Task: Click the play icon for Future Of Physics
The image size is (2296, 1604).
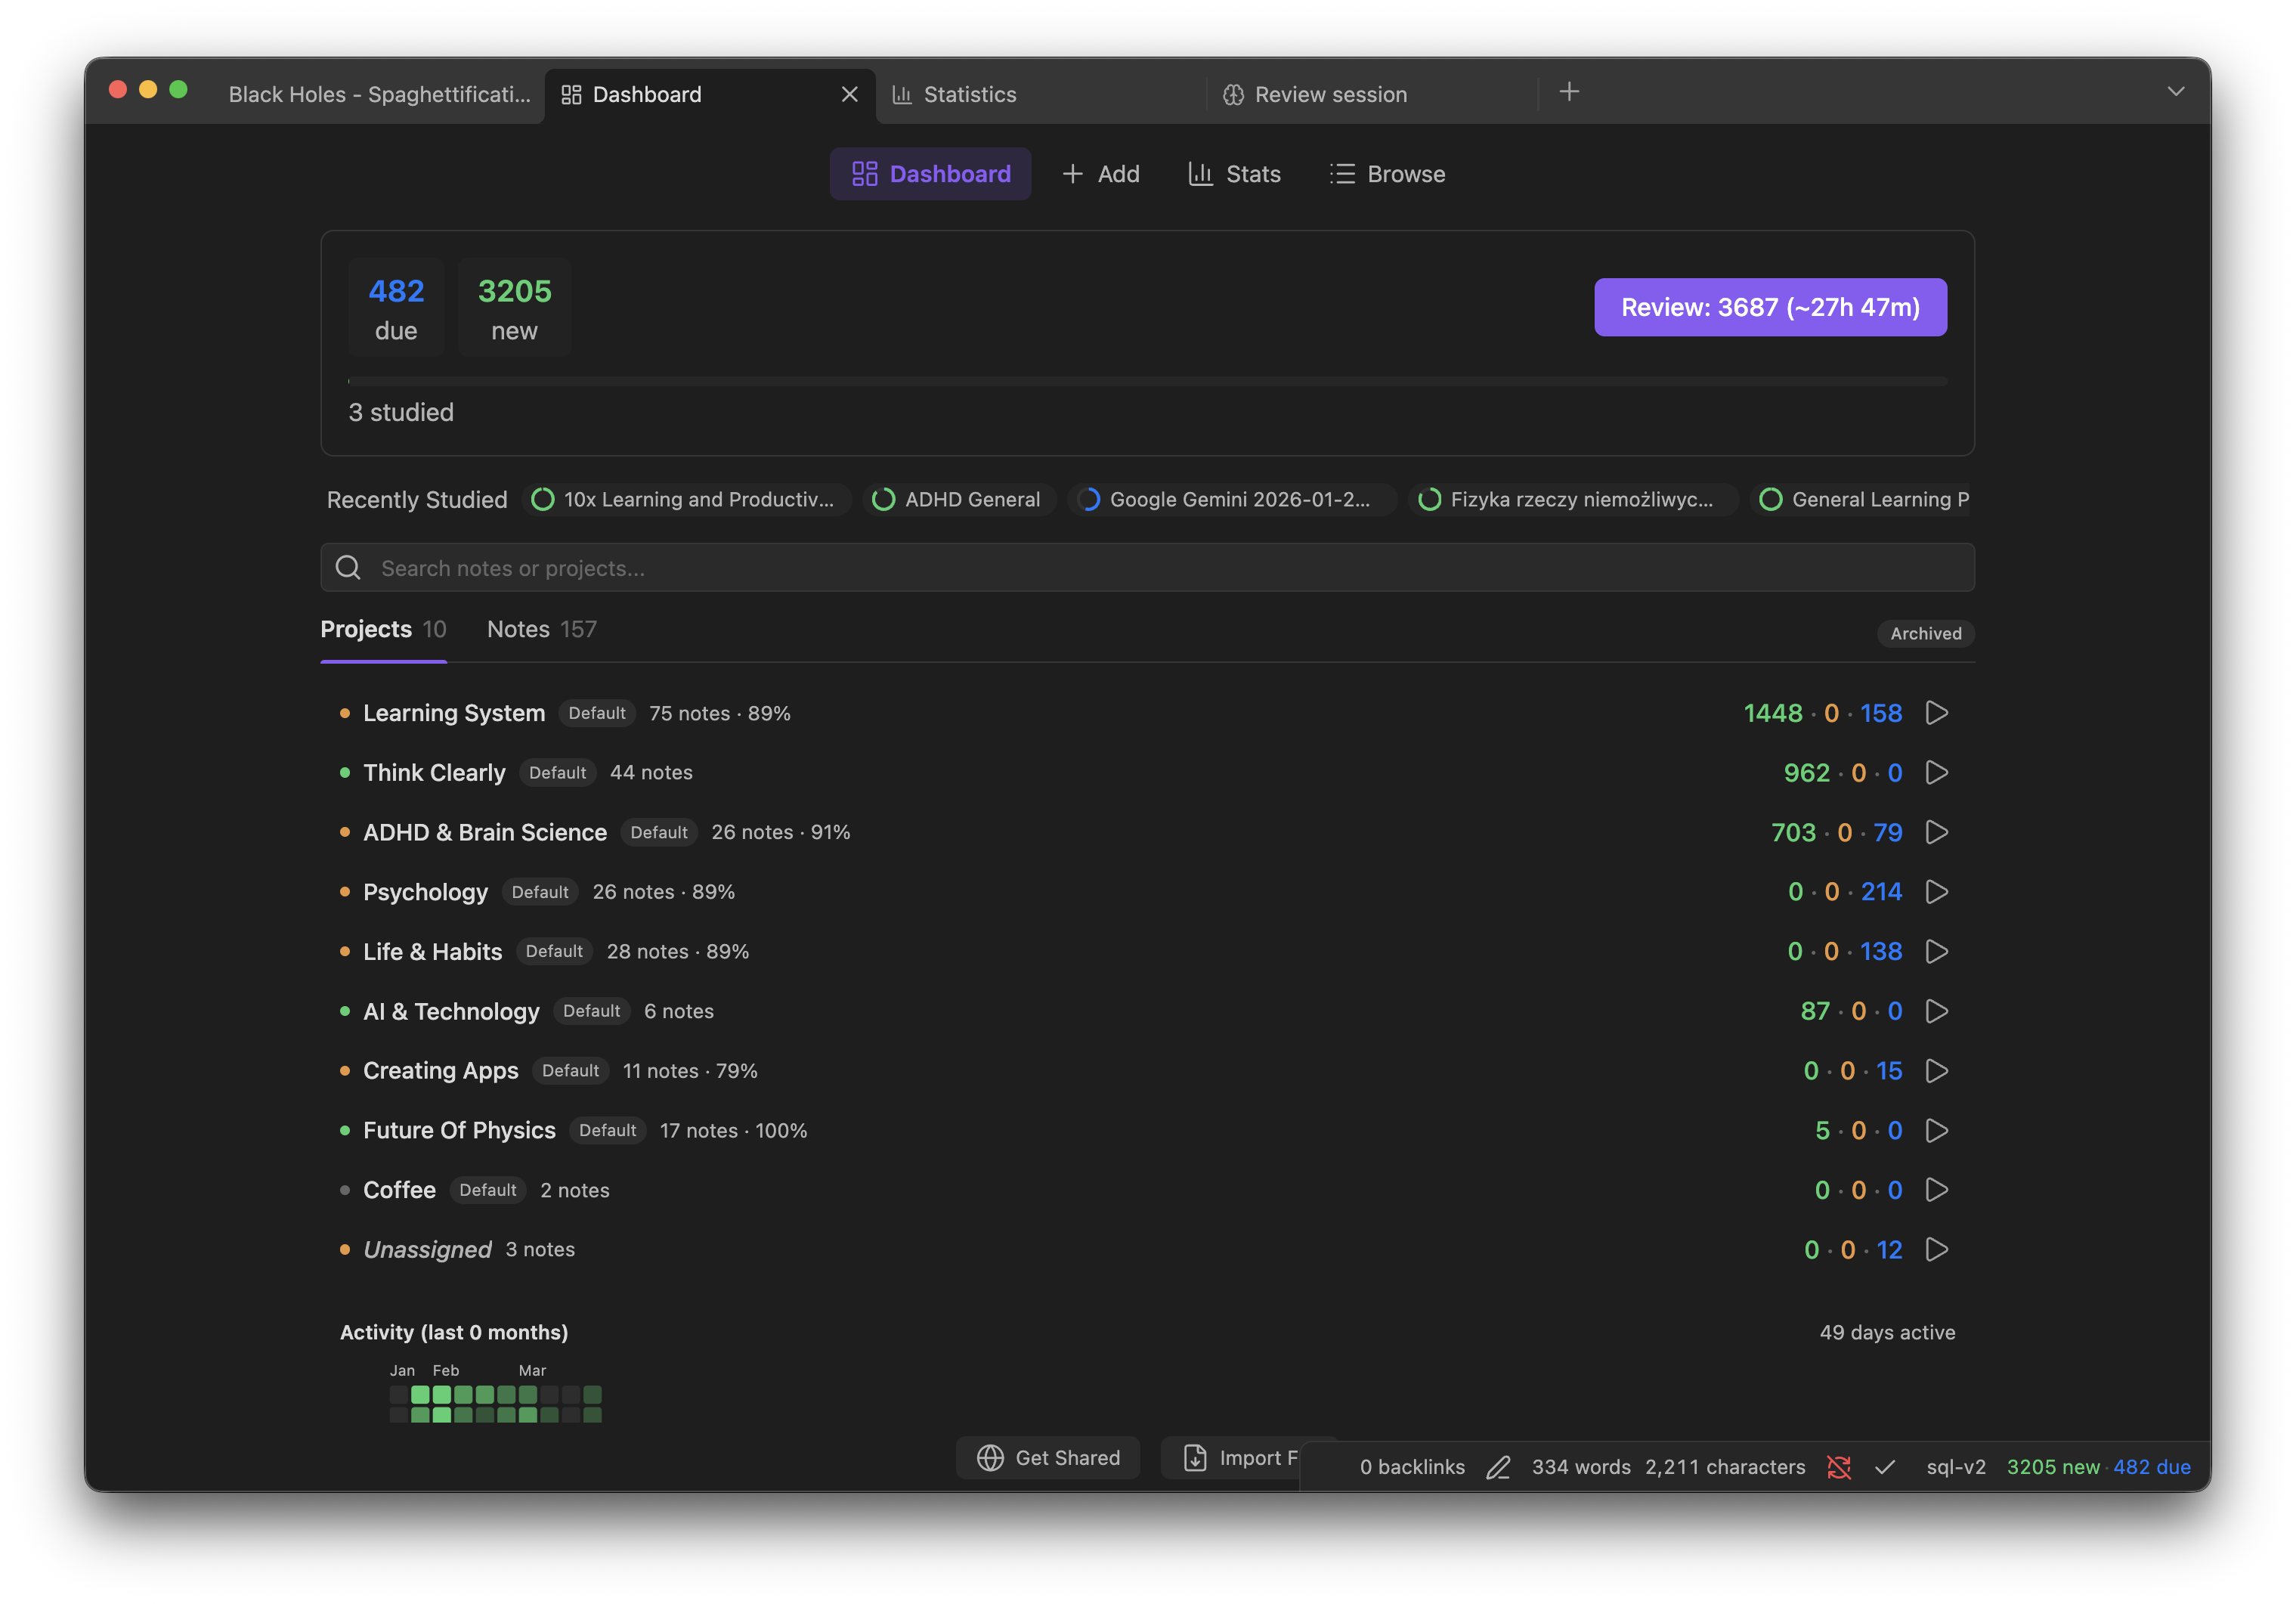Action: point(1936,1131)
